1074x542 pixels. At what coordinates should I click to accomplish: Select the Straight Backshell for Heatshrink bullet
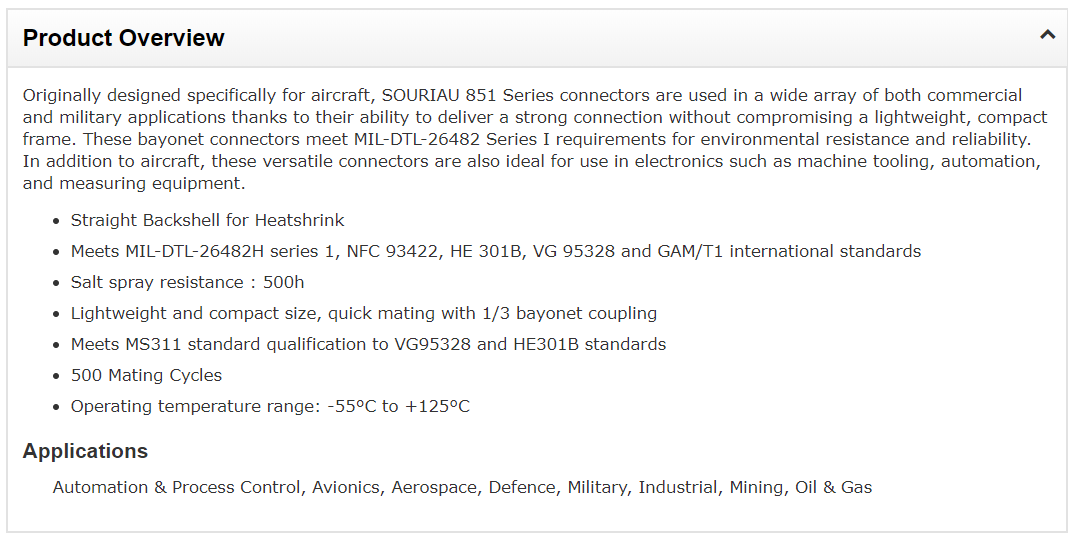[x=208, y=220]
